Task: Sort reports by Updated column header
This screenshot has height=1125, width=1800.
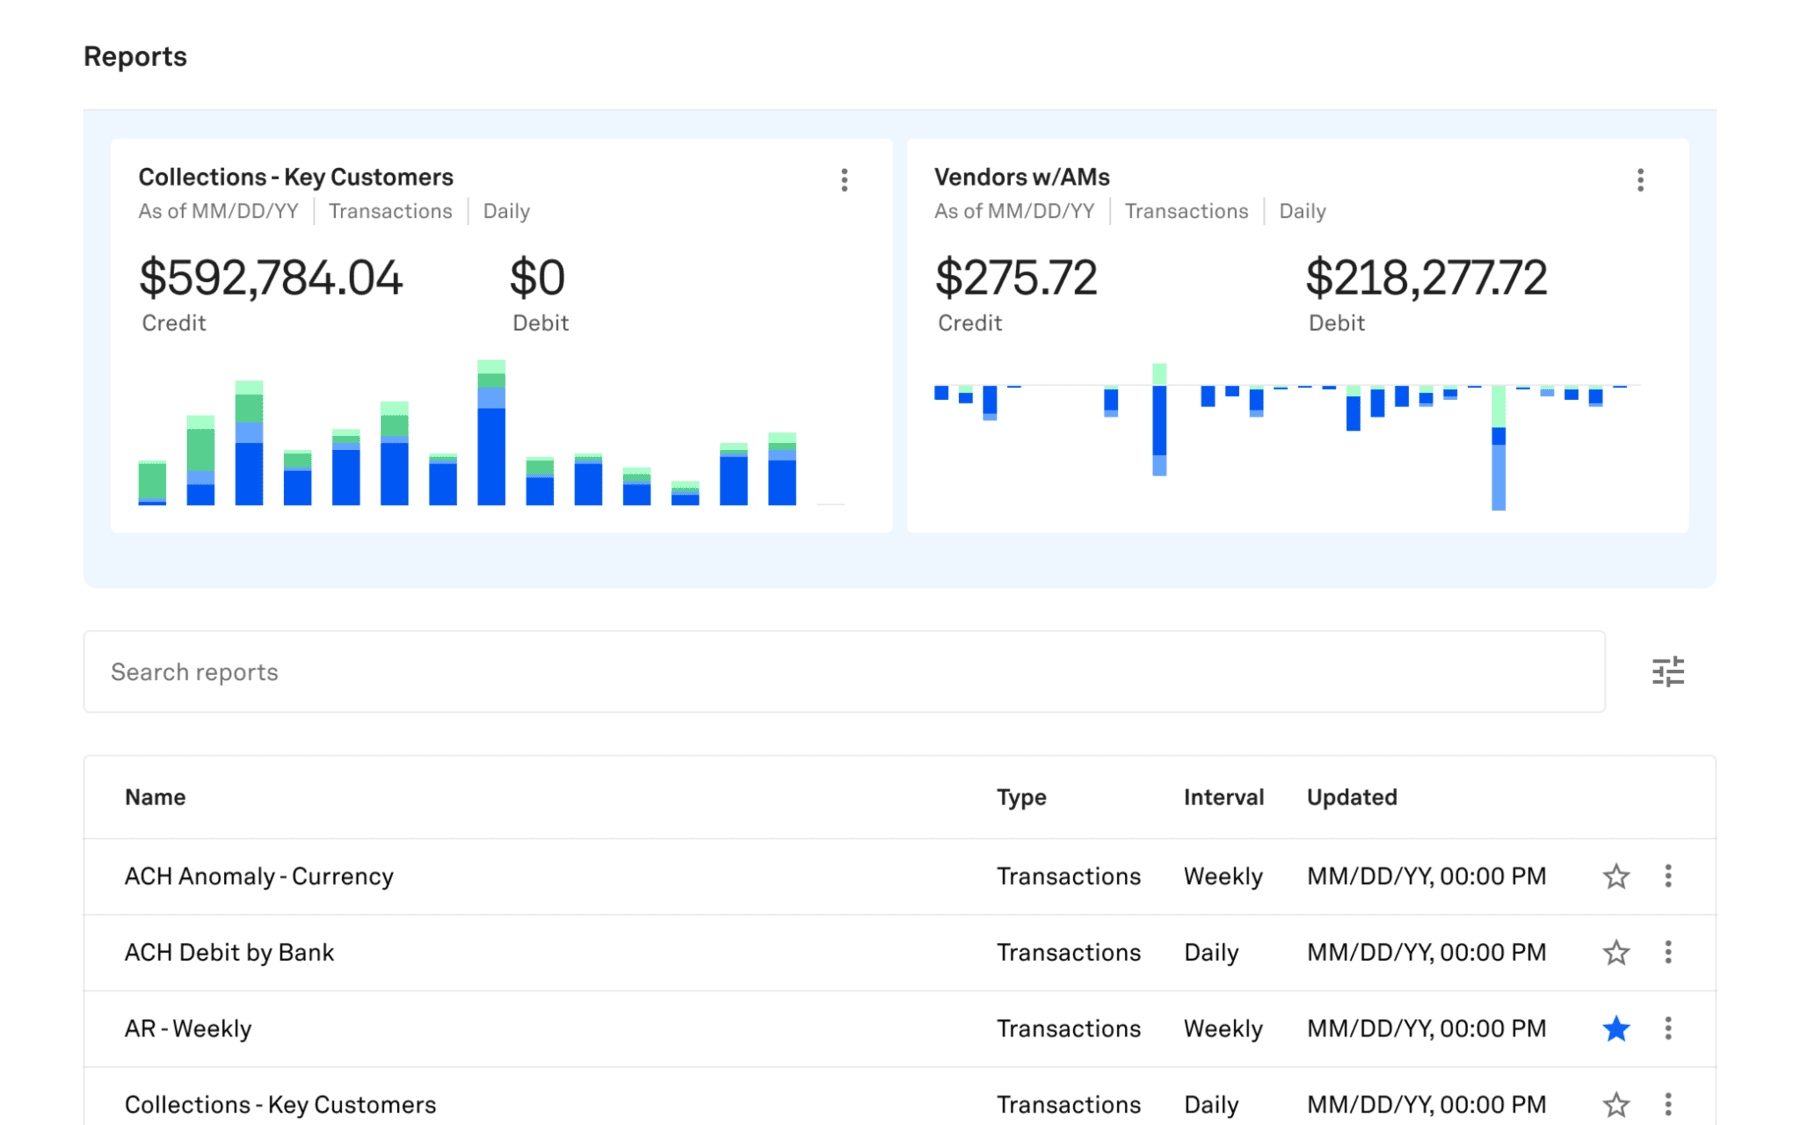Action: [x=1351, y=797]
